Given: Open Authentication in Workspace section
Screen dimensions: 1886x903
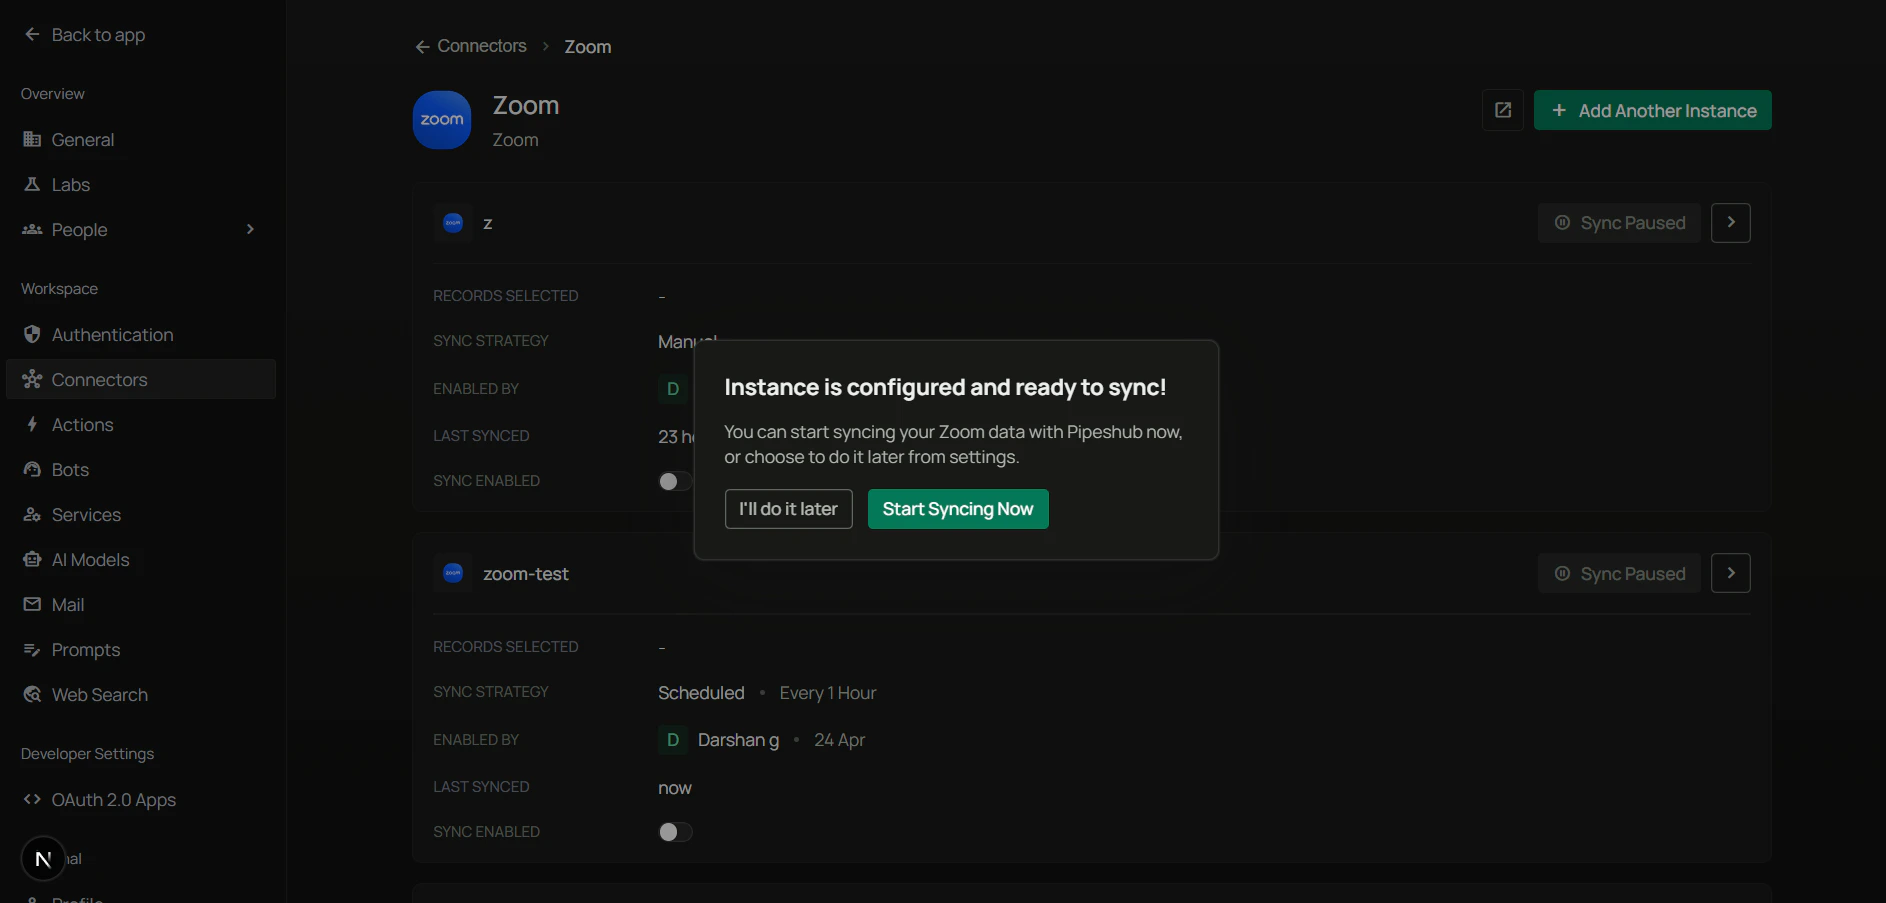Looking at the screenshot, I should pos(141,334).
